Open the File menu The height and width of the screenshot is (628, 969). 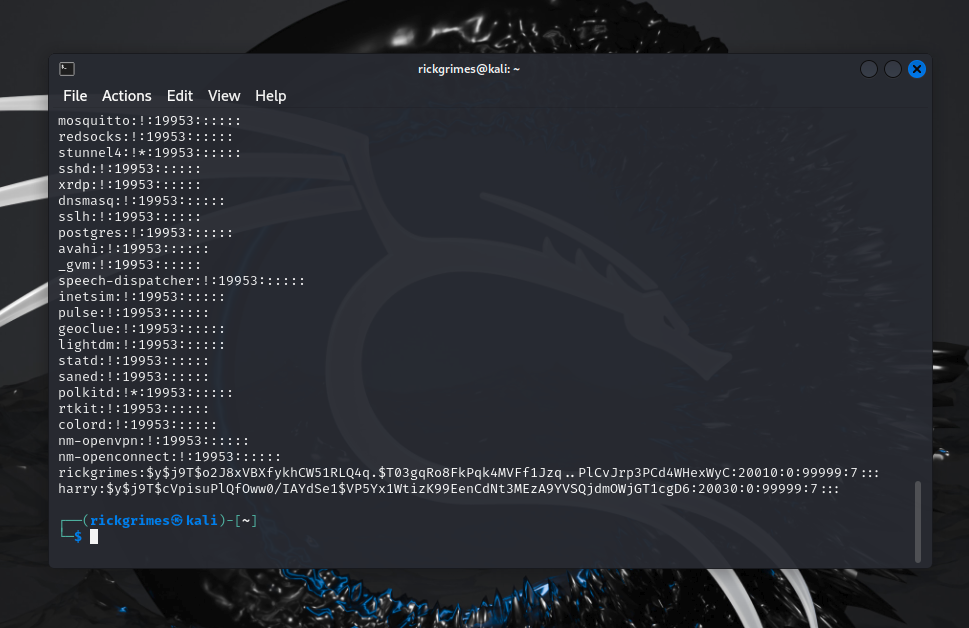pyautogui.click(x=74, y=95)
